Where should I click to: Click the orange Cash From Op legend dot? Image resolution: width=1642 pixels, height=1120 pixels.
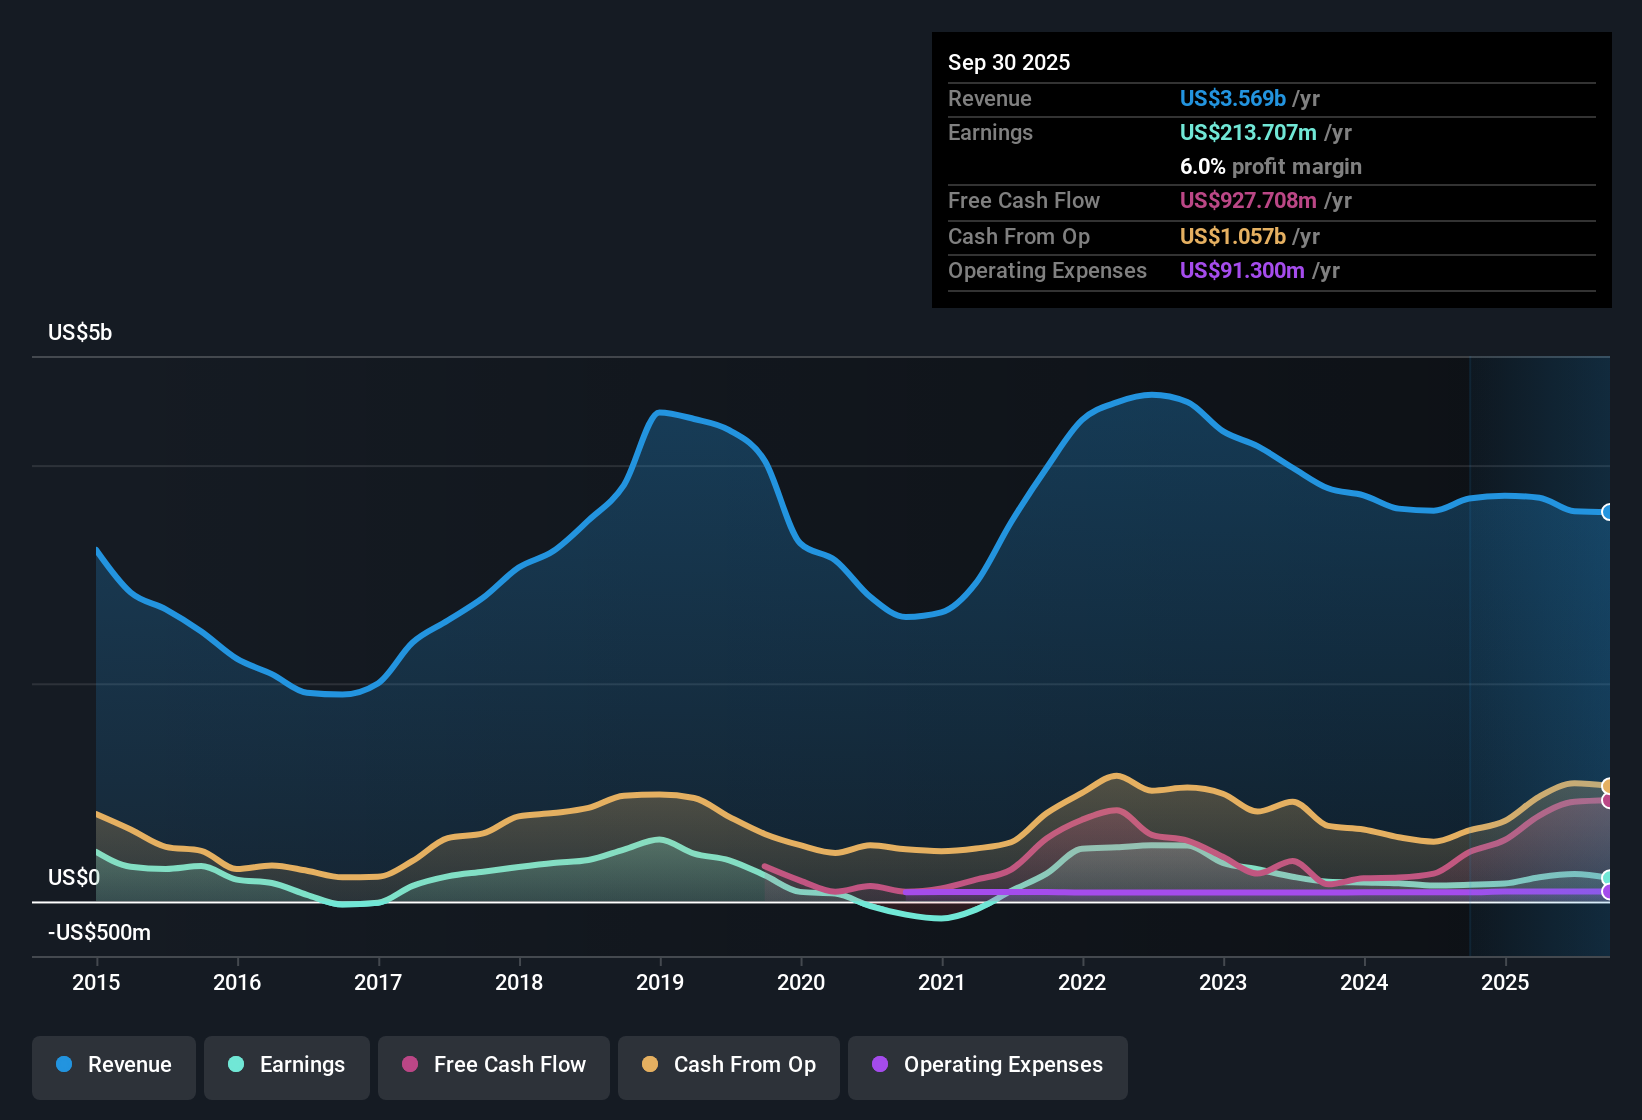(x=649, y=1065)
